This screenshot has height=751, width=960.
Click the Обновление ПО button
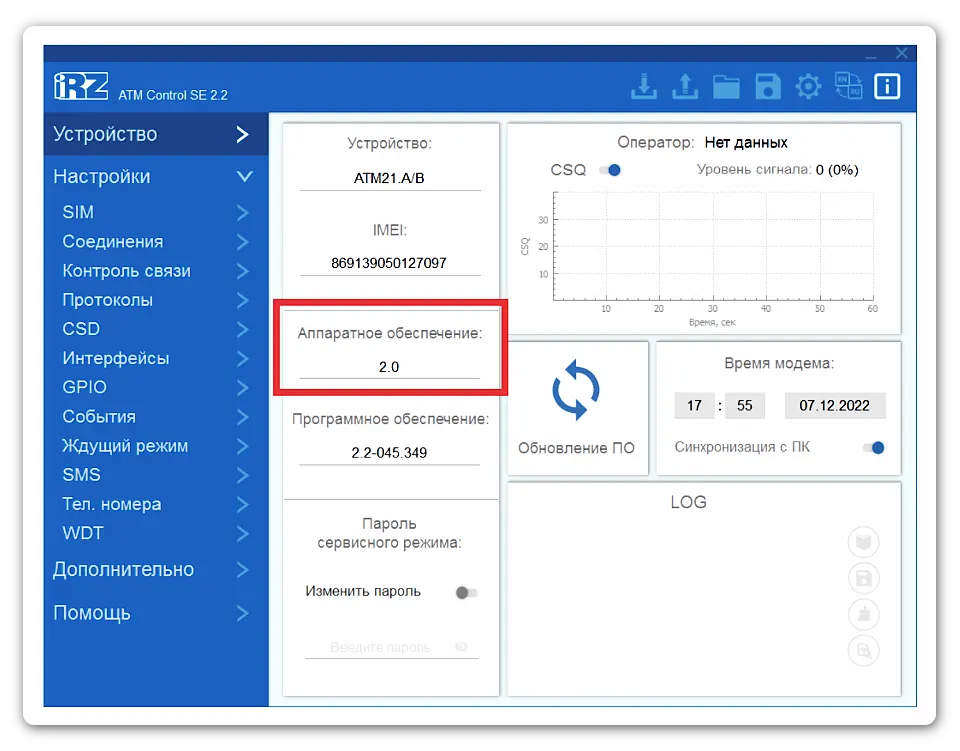click(577, 407)
